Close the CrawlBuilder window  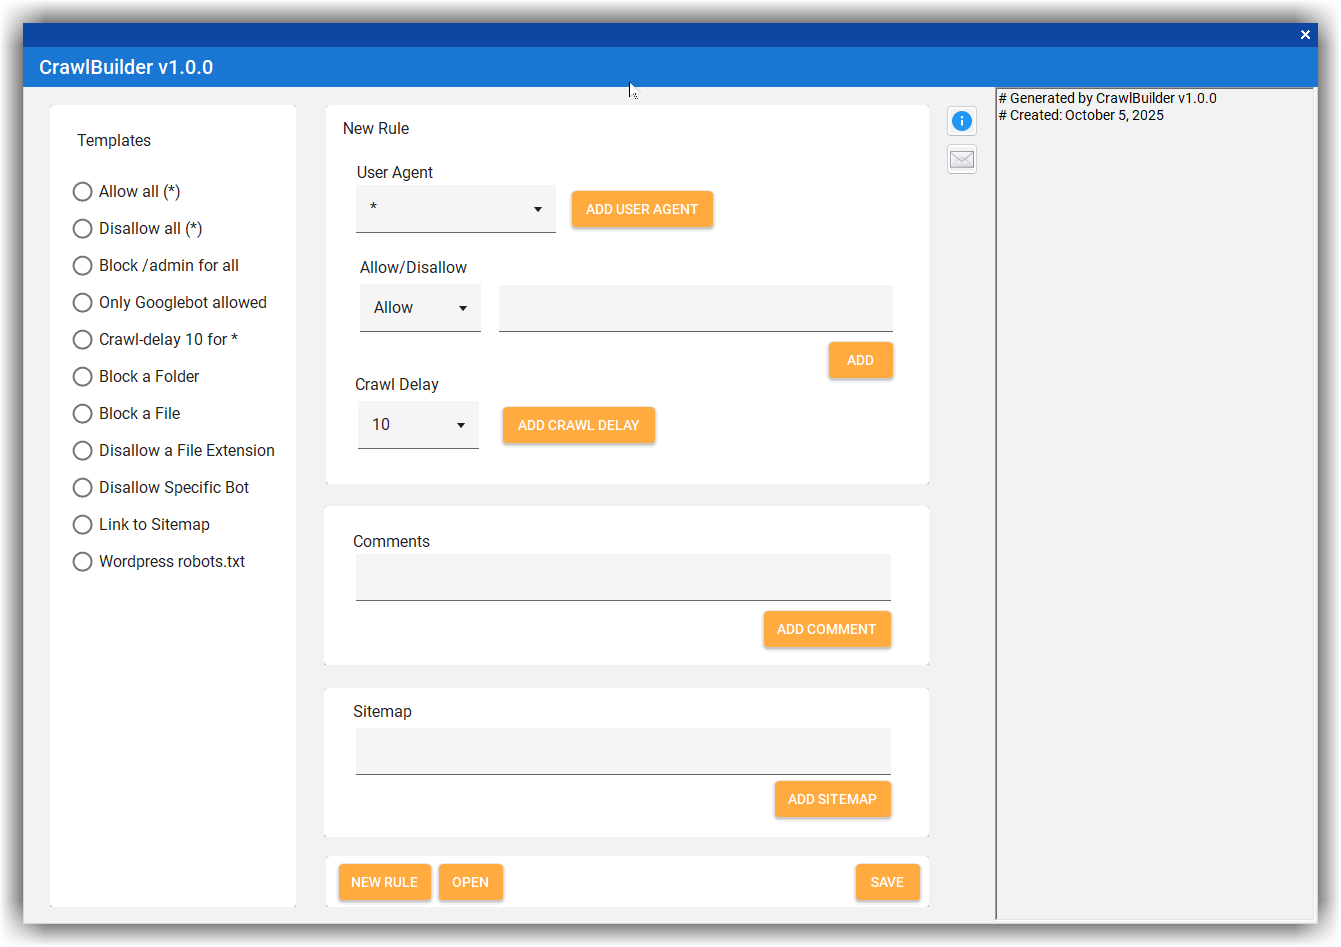pyautogui.click(x=1305, y=35)
